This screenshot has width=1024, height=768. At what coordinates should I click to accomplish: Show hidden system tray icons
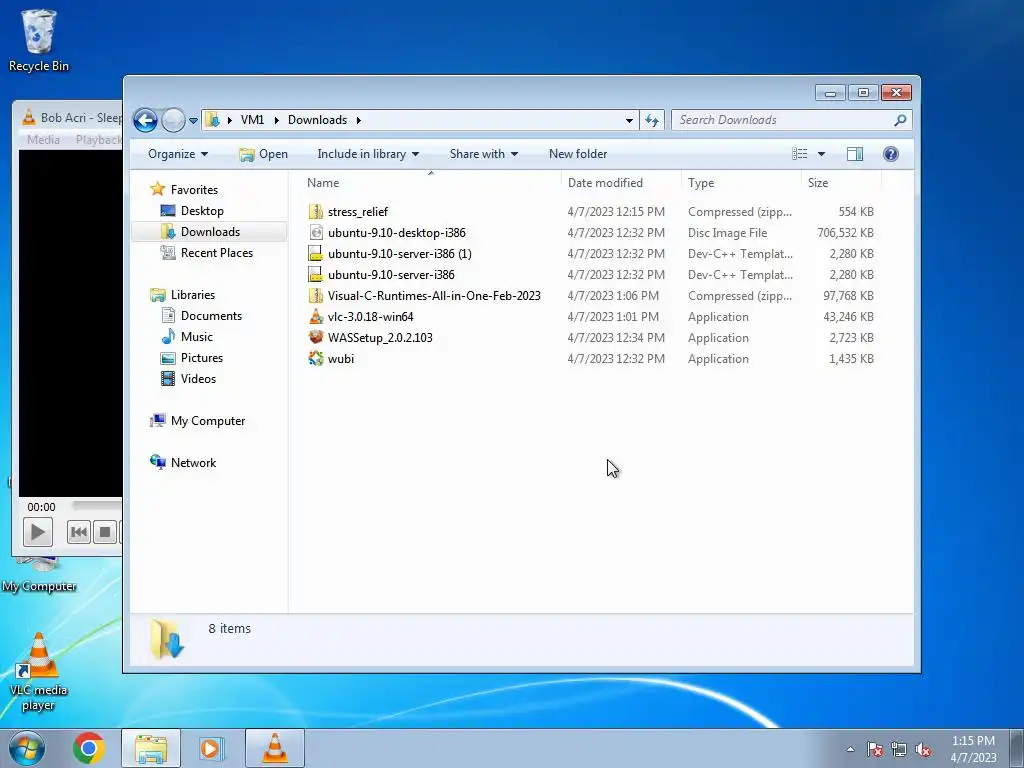tap(850, 749)
